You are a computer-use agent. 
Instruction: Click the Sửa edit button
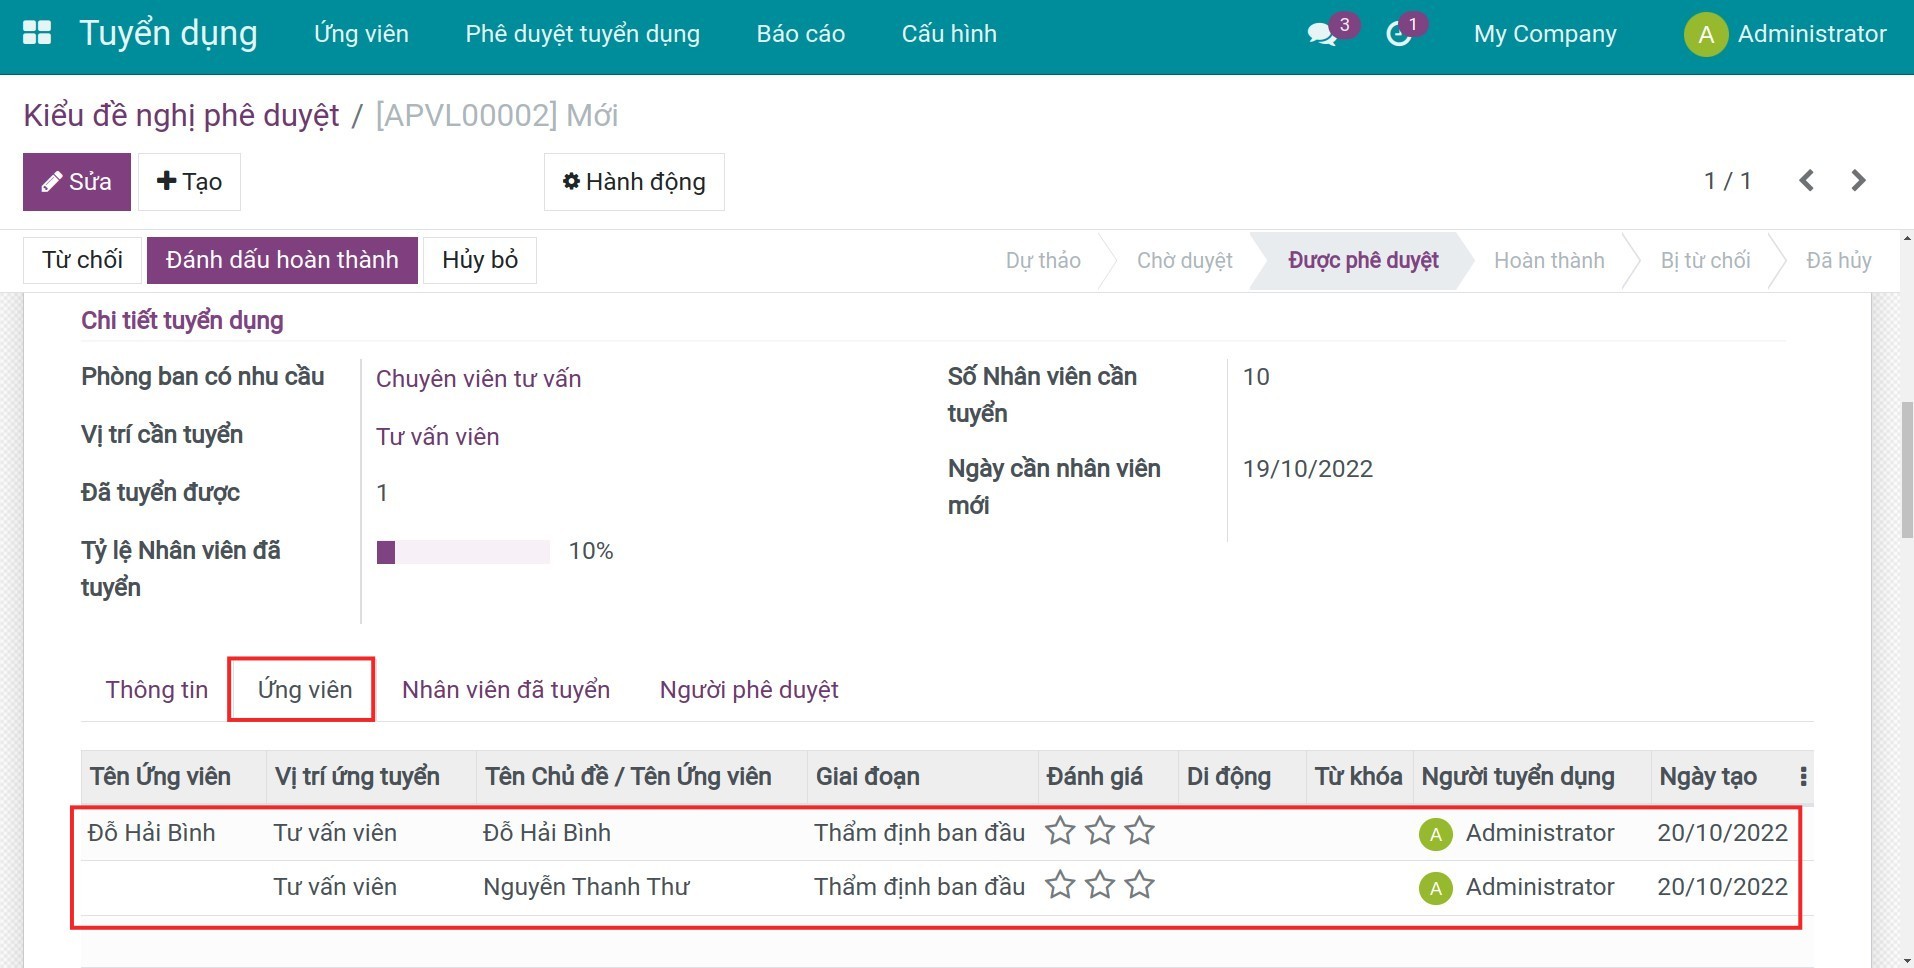(x=76, y=181)
